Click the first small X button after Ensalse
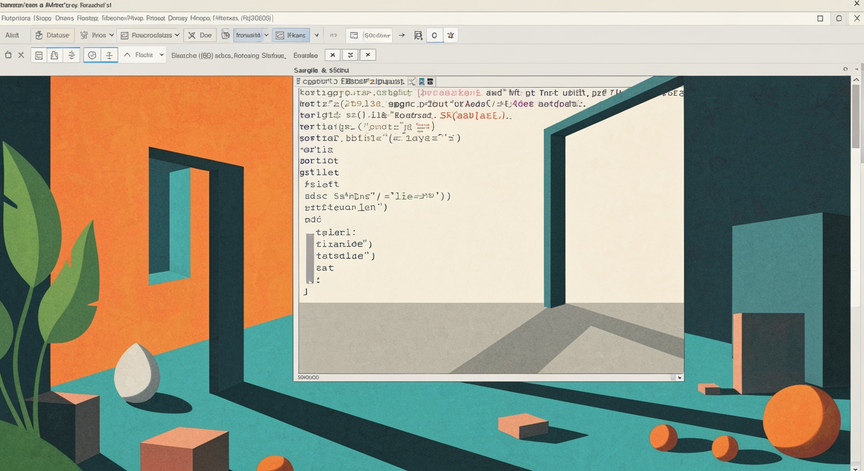This screenshot has height=471, width=864. point(332,55)
